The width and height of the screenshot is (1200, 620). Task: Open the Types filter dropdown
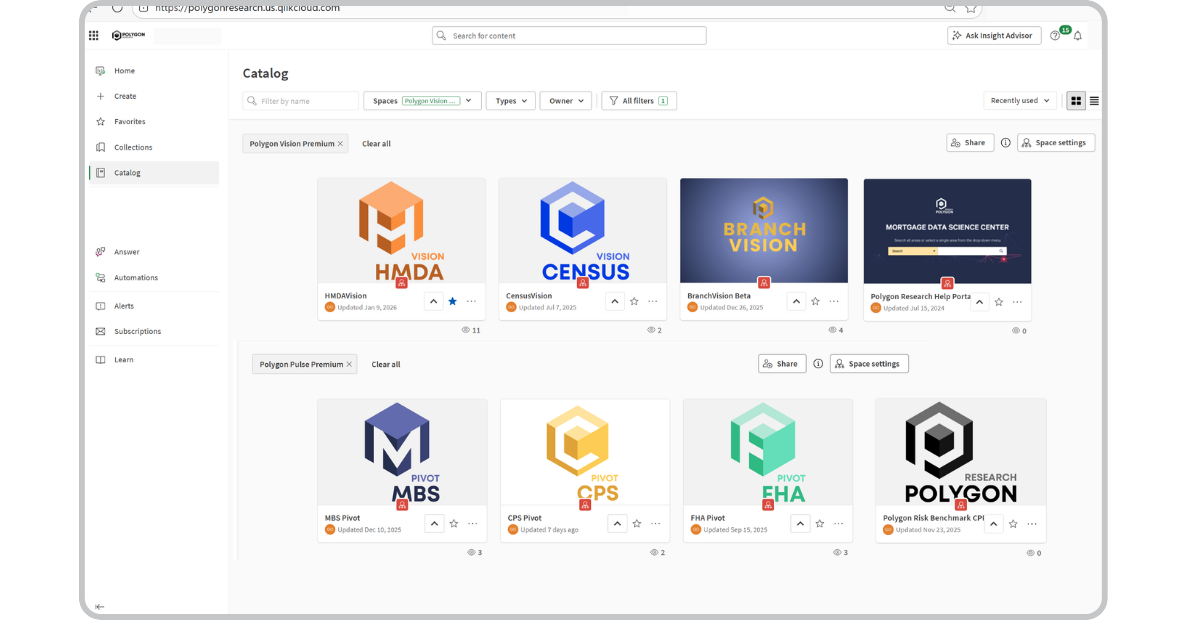pyautogui.click(x=510, y=100)
